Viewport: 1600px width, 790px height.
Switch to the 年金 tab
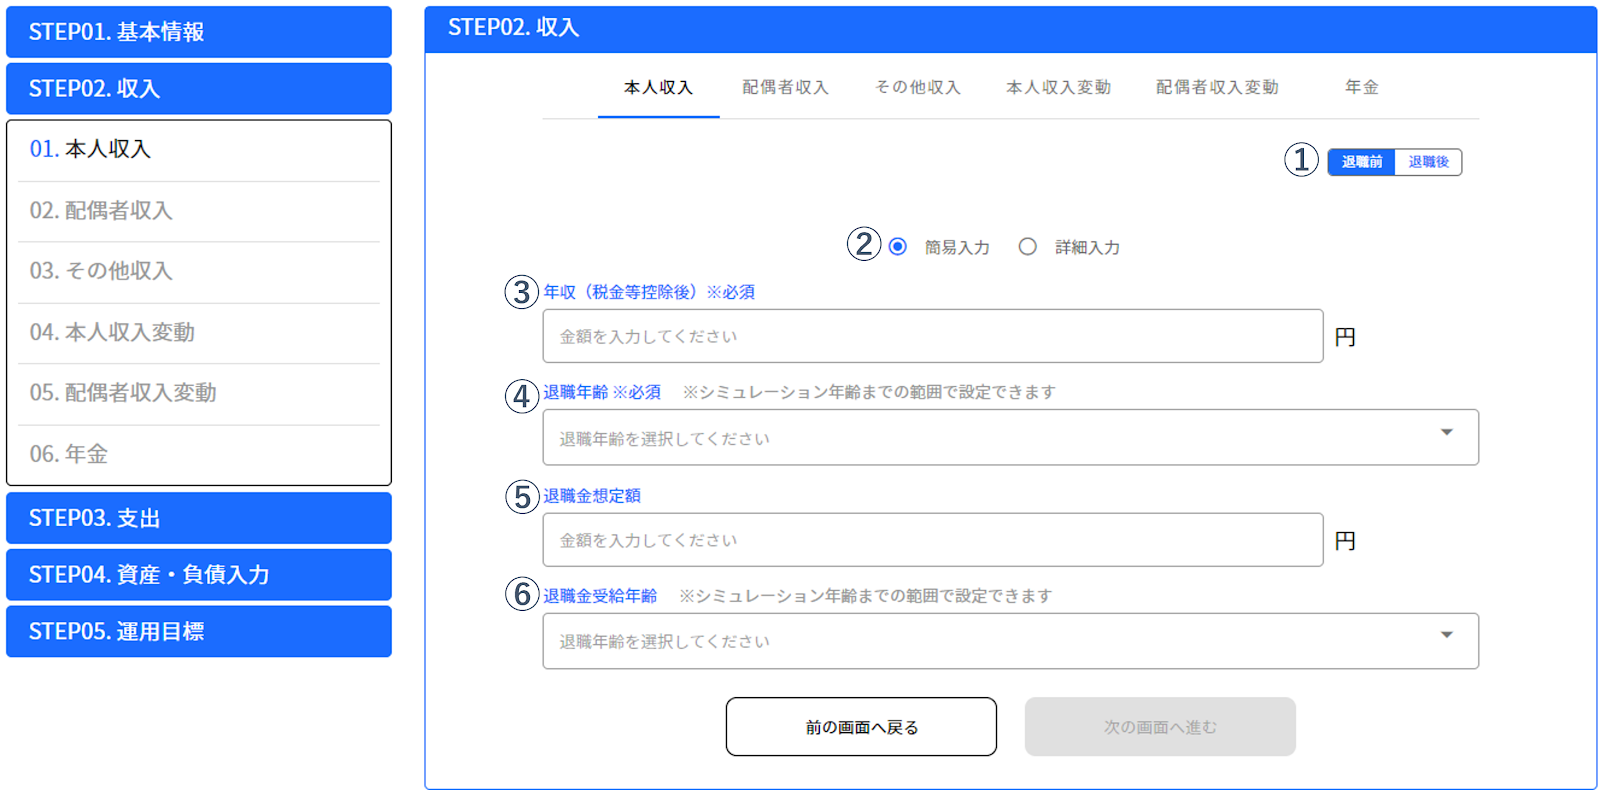1361,88
